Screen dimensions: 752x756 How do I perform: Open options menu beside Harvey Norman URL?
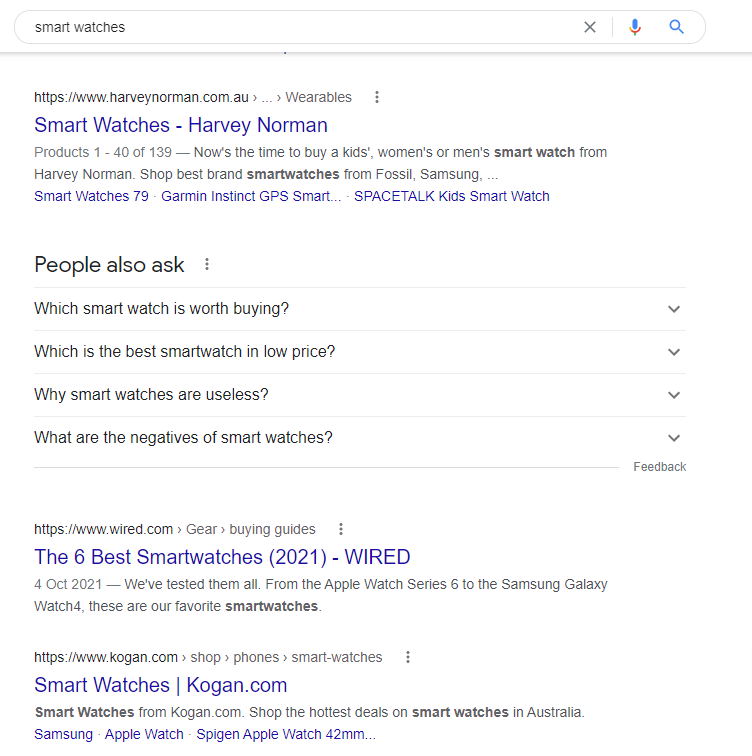377,97
